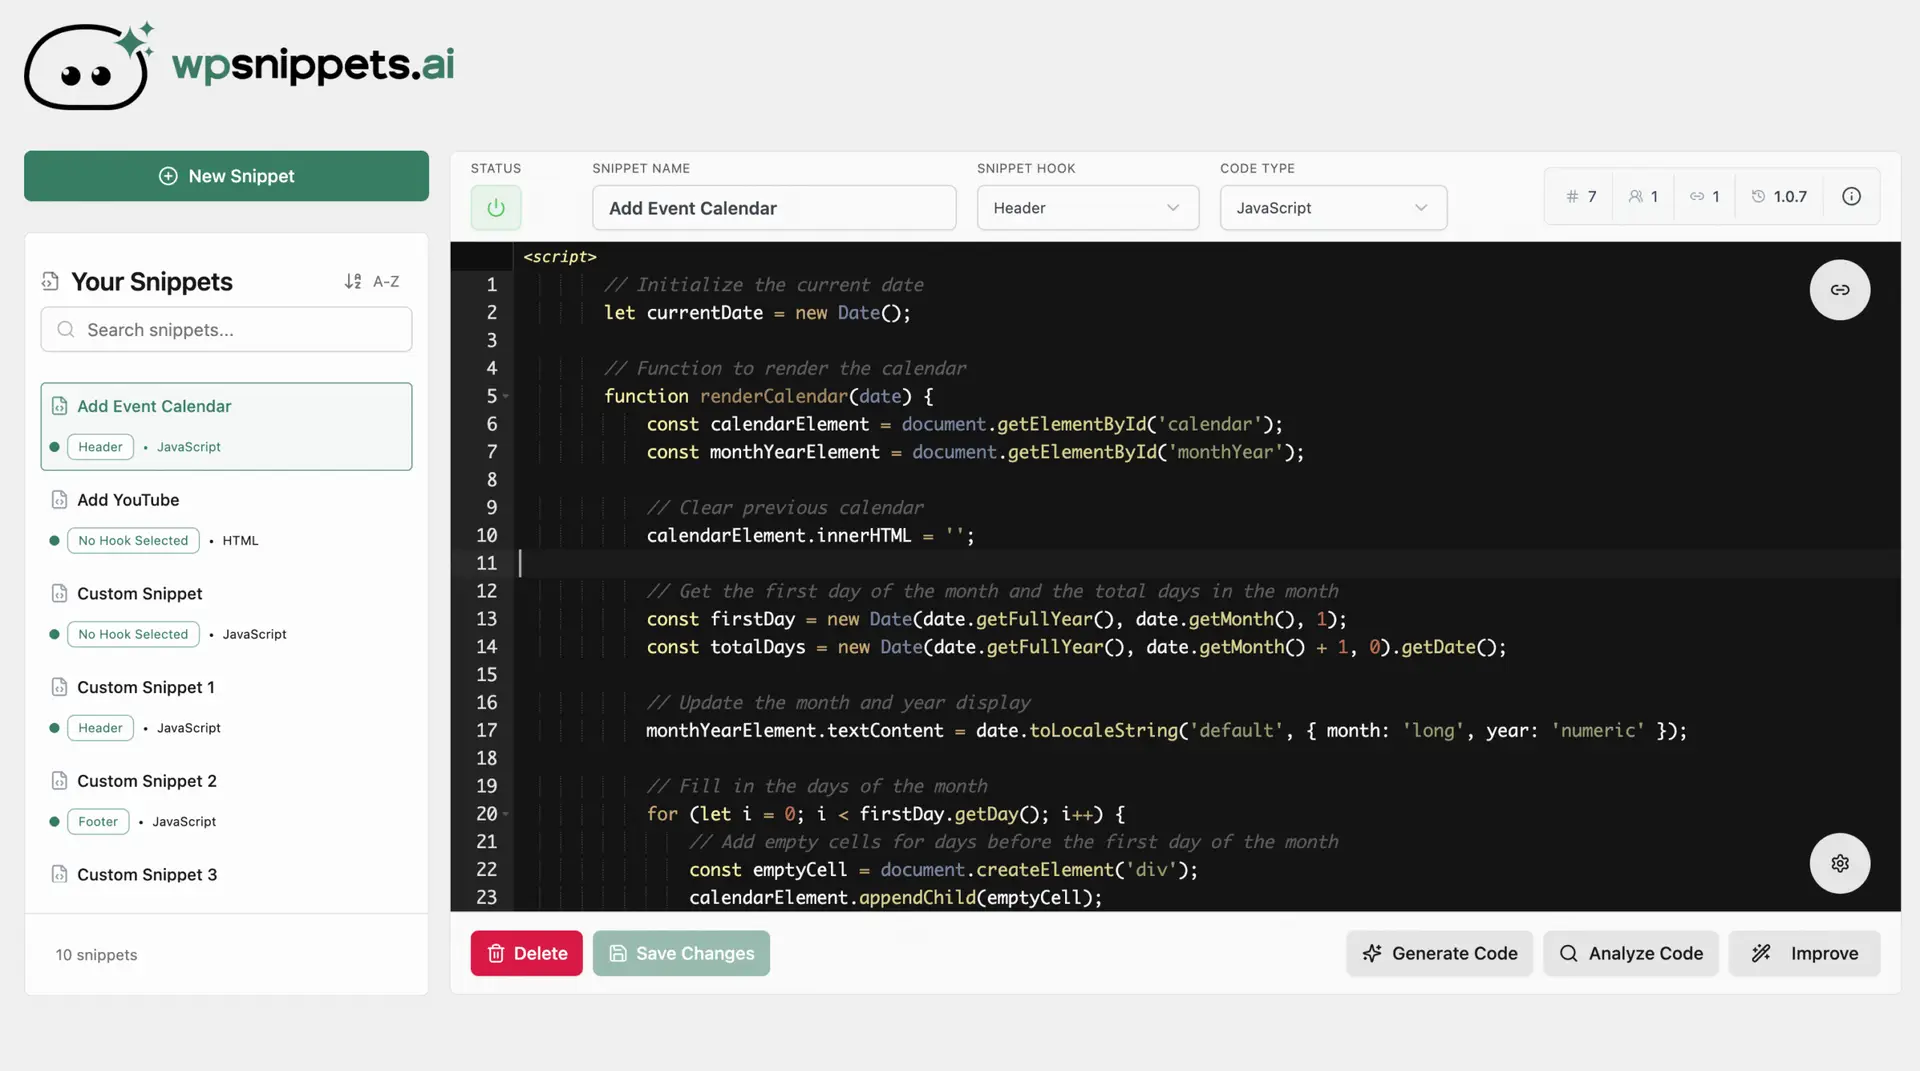Click the wpsnippets.ai mascot logo
1920x1071 pixels.
pyautogui.click(x=89, y=65)
